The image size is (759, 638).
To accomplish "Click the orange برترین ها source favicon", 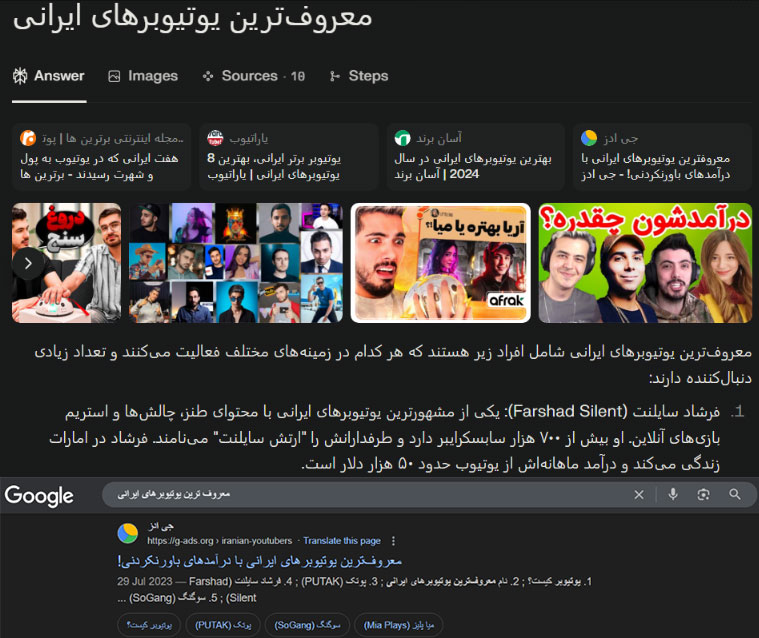I will point(28,138).
